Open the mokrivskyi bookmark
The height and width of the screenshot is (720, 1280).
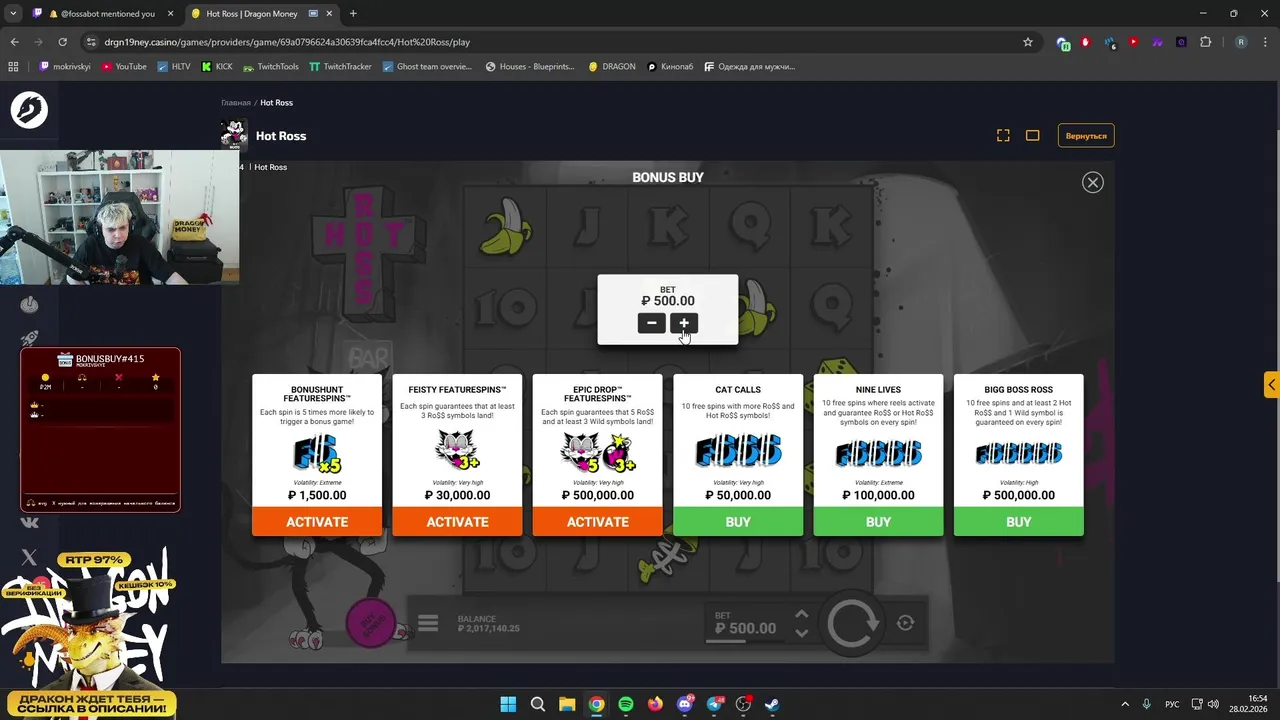tap(64, 67)
